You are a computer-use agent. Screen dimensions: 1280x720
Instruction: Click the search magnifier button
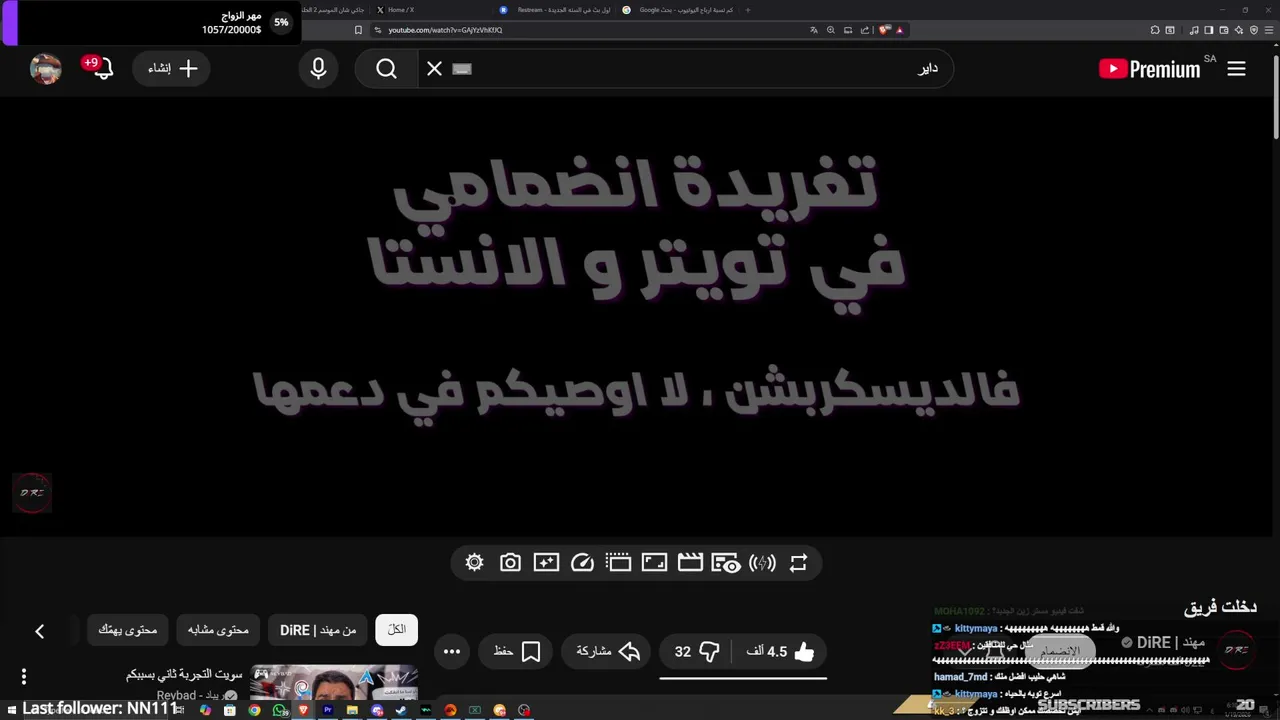coord(387,69)
